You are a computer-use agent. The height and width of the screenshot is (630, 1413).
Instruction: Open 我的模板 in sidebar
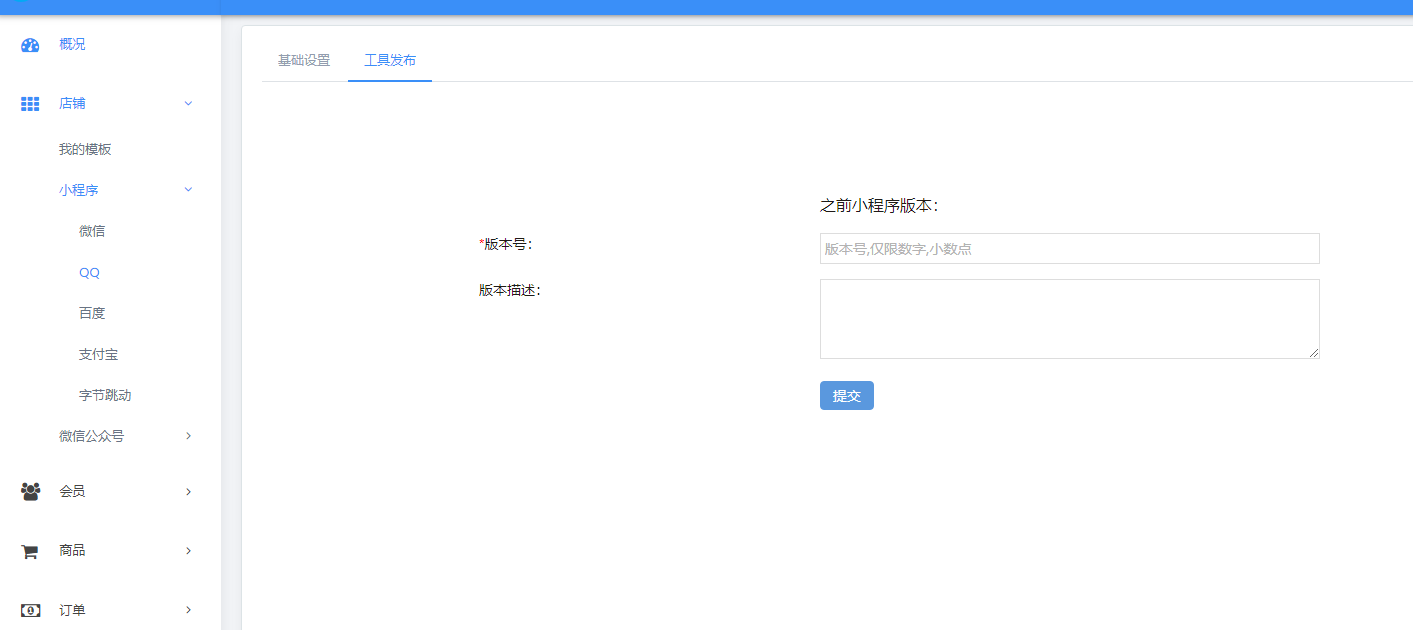pos(85,149)
